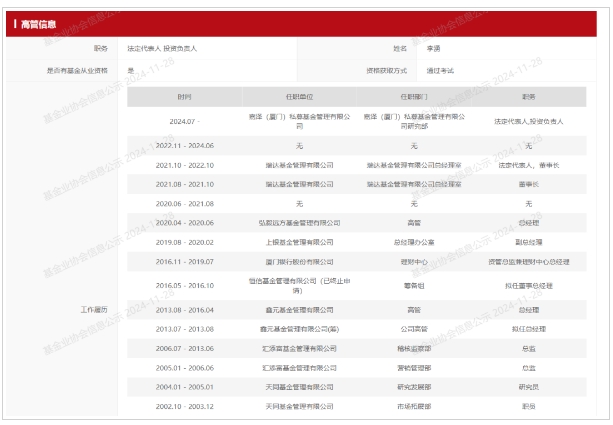Click the 研究发展部 department cell
This screenshot has width=613, height=425.
point(414,387)
